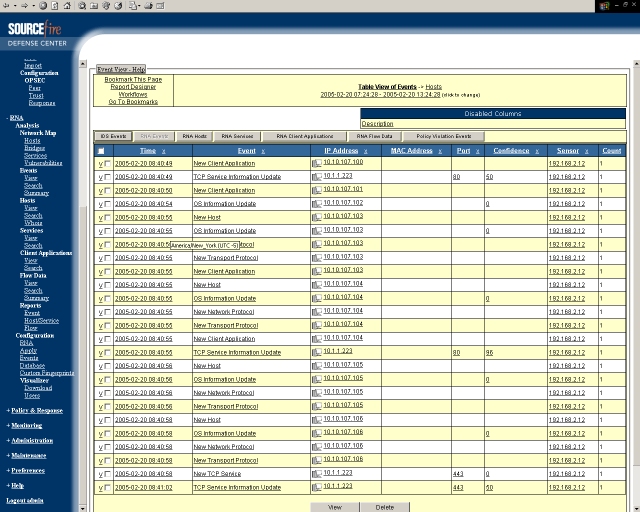Click the Bookmark This Page link
640x512 pixels.
point(133,80)
